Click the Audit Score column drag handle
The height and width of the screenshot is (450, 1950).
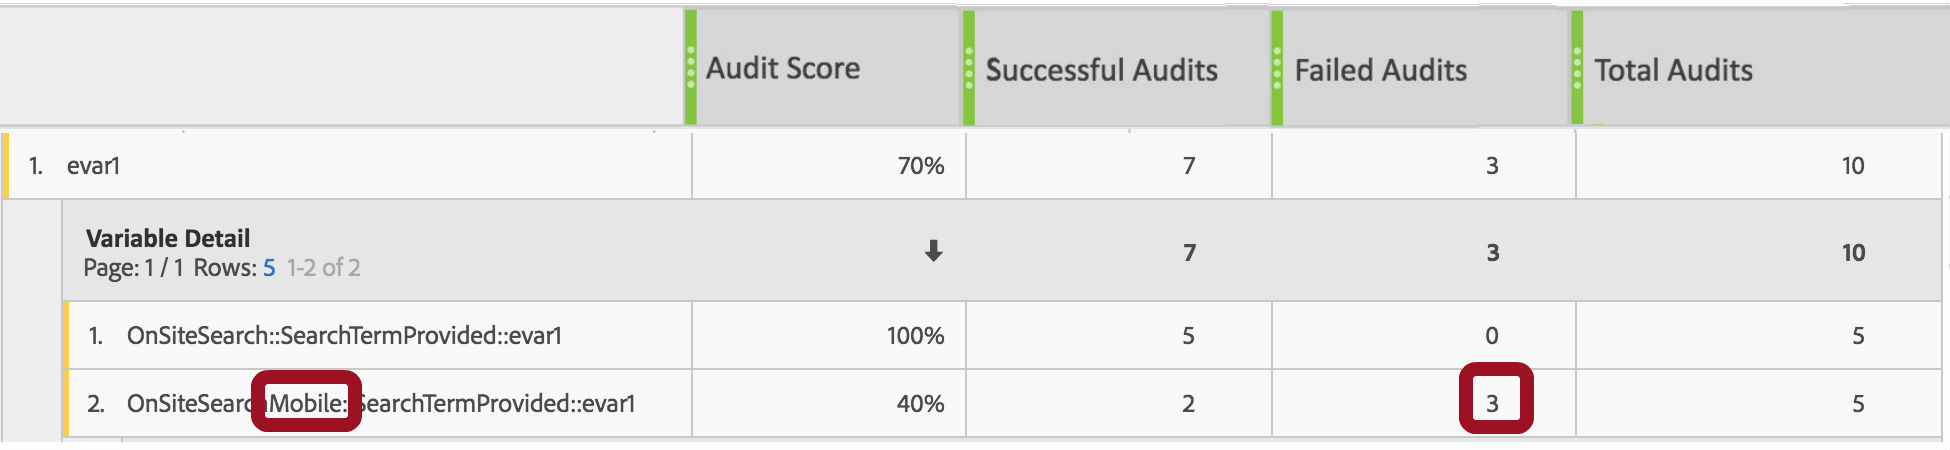click(x=690, y=68)
